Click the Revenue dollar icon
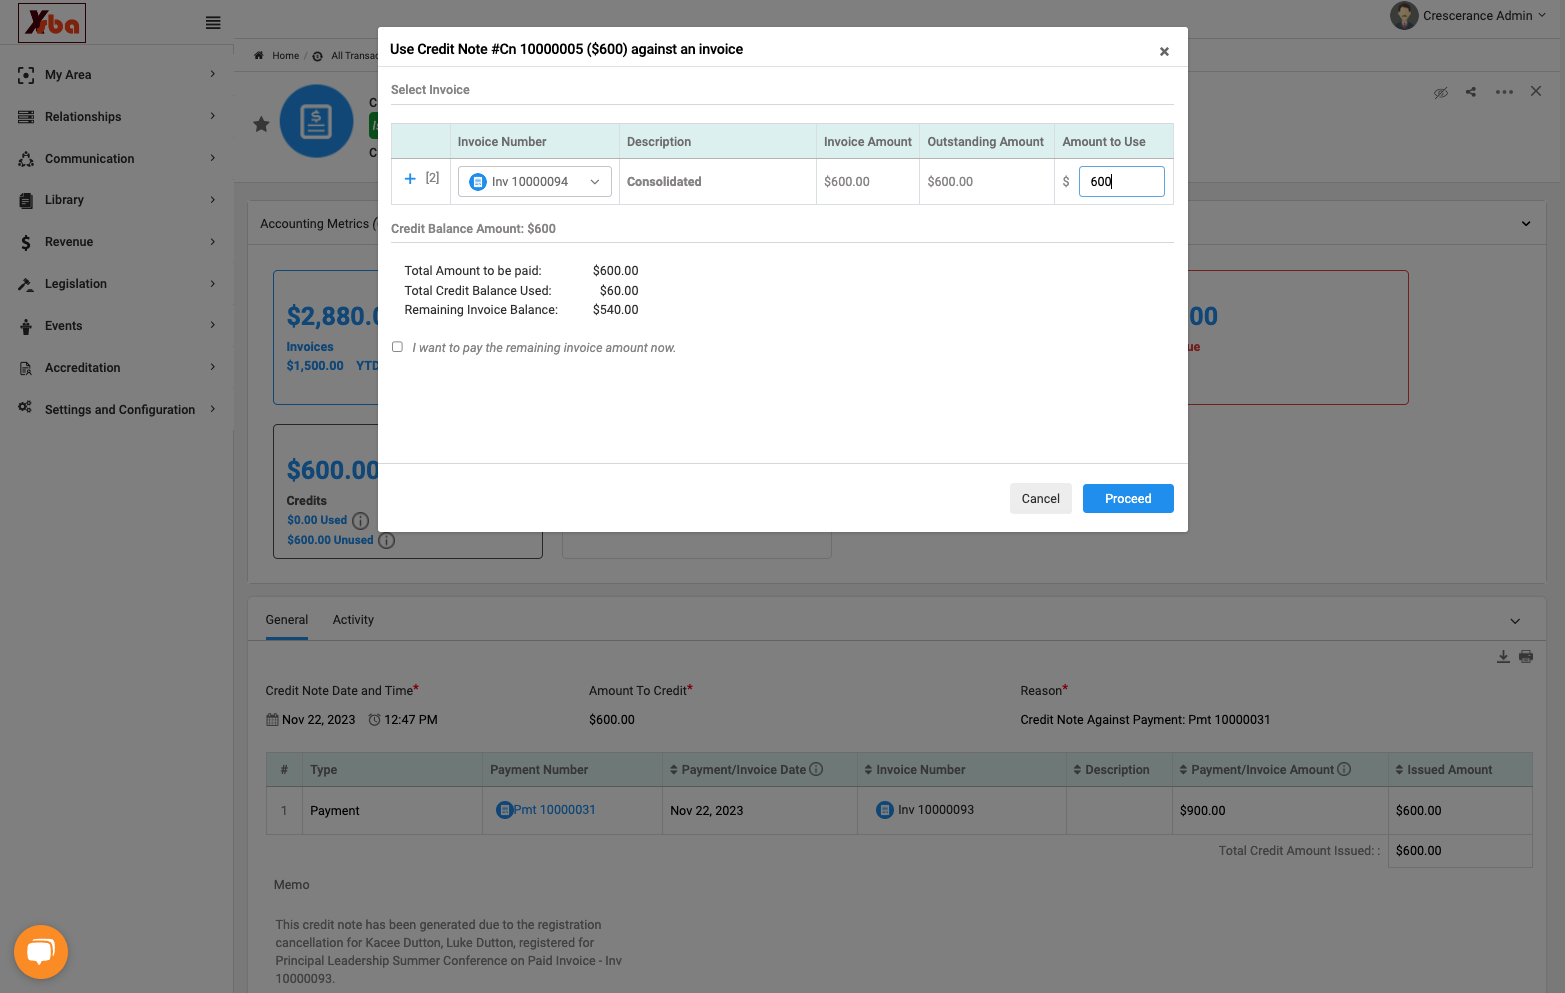Image resolution: width=1565 pixels, height=993 pixels. click(26, 242)
